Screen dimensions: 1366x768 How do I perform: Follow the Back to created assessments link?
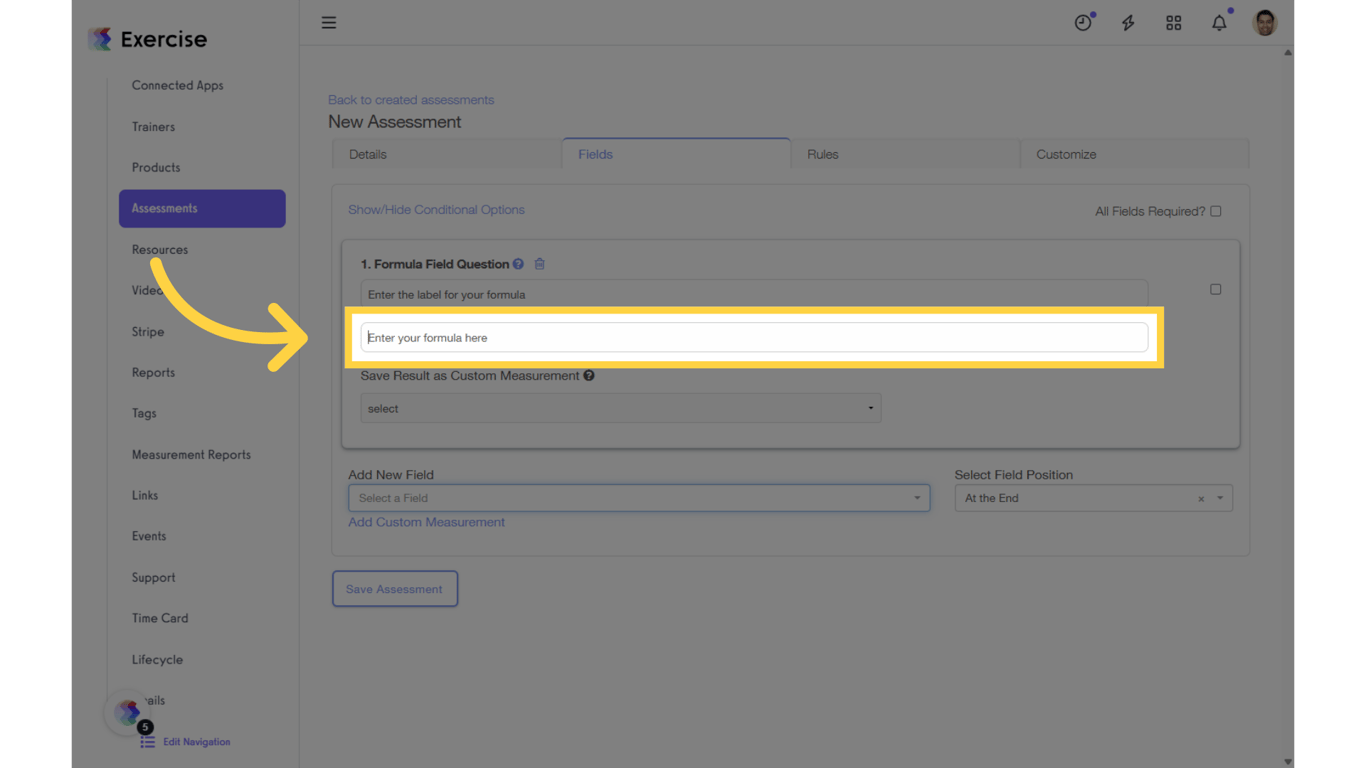point(410,99)
